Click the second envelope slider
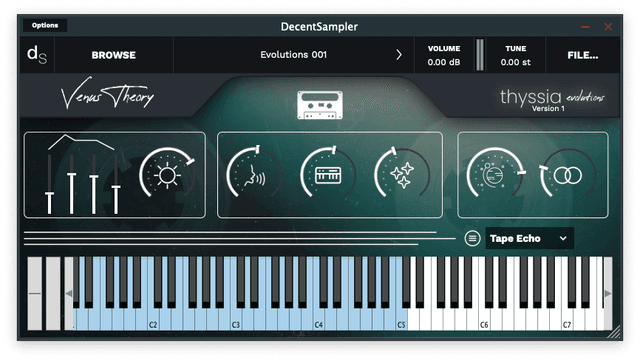 [71, 184]
